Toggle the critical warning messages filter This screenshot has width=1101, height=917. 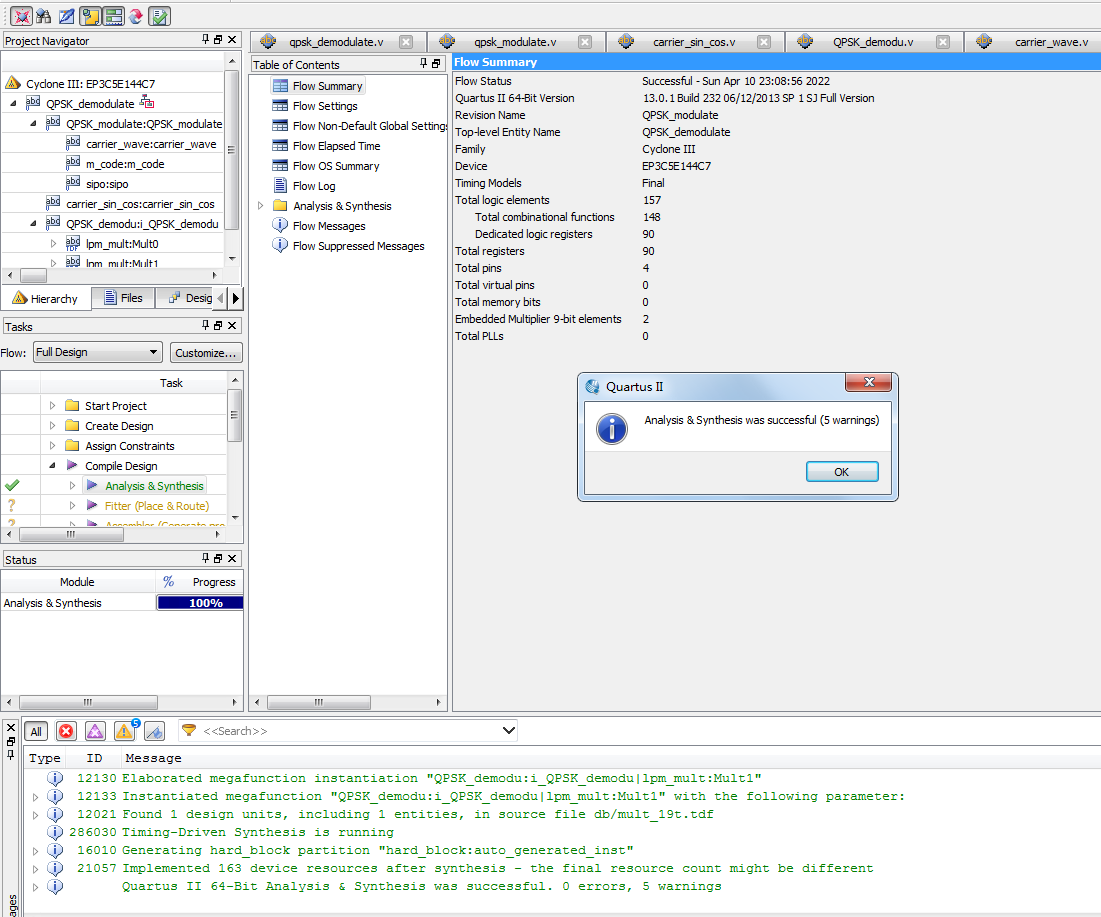pyautogui.click(x=95, y=731)
